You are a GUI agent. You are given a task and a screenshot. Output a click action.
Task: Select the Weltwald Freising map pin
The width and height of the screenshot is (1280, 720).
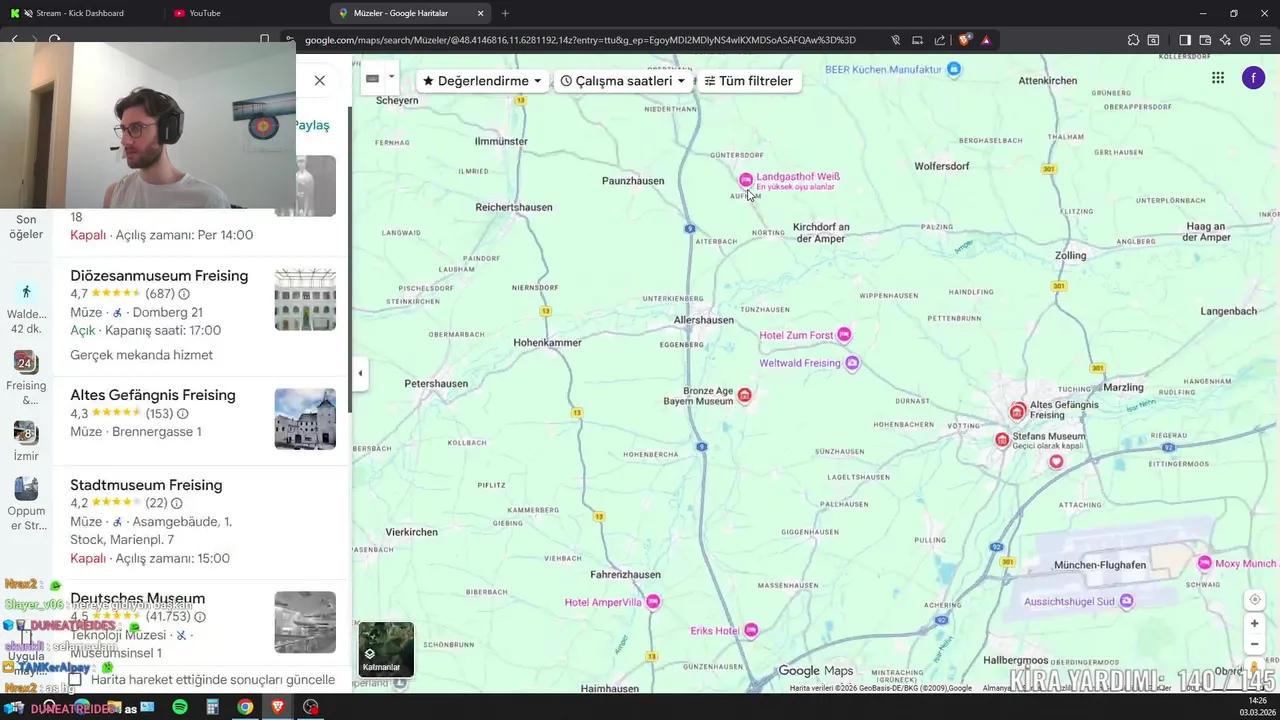click(852, 363)
